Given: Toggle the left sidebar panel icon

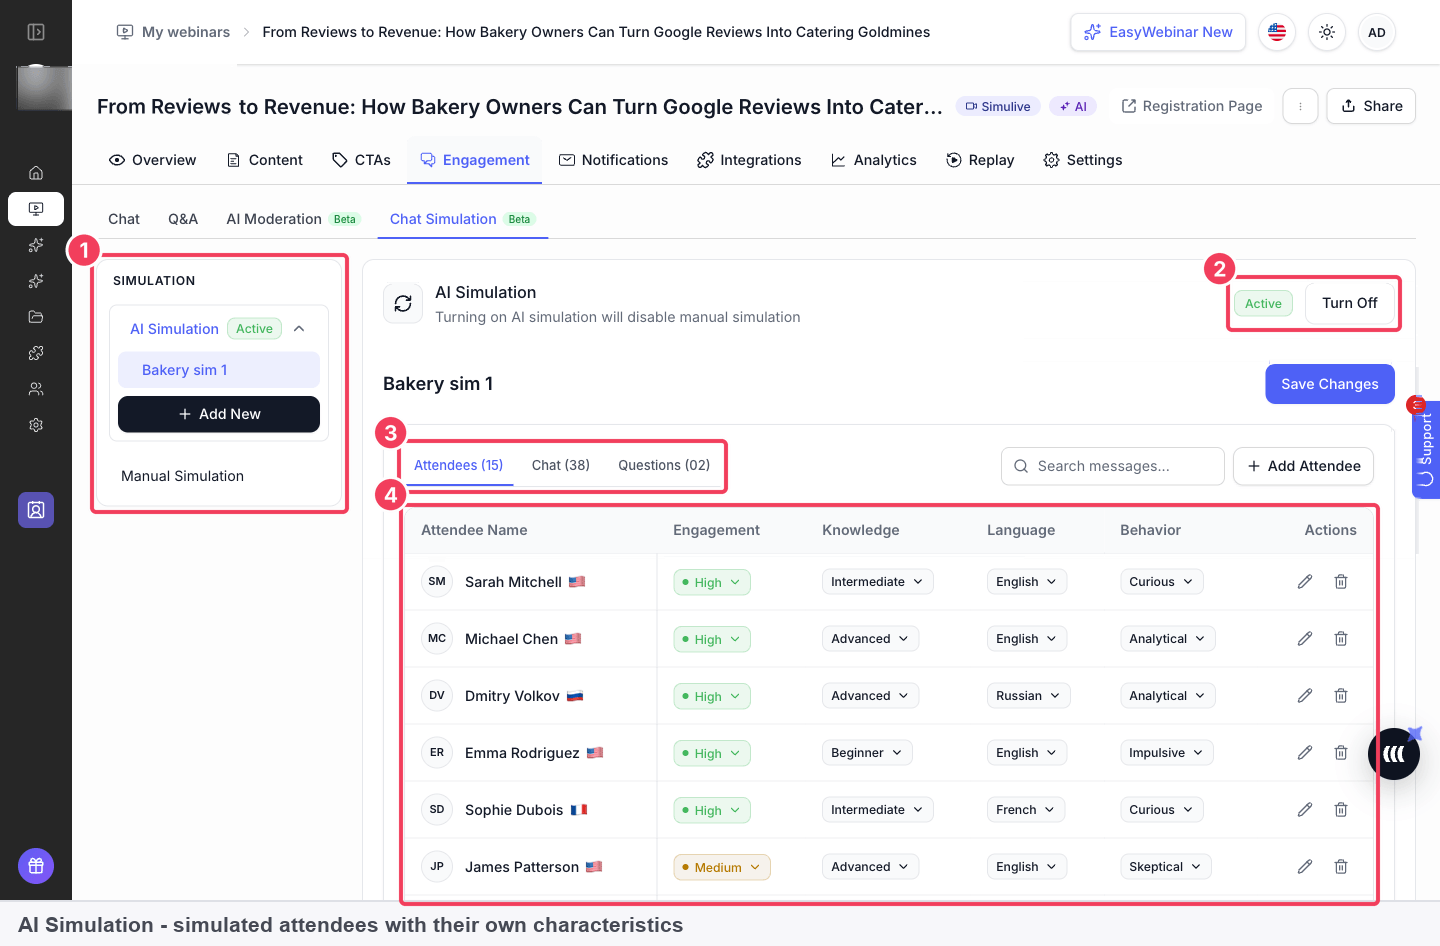Looking at the screenshot, I should click(36, 32).
